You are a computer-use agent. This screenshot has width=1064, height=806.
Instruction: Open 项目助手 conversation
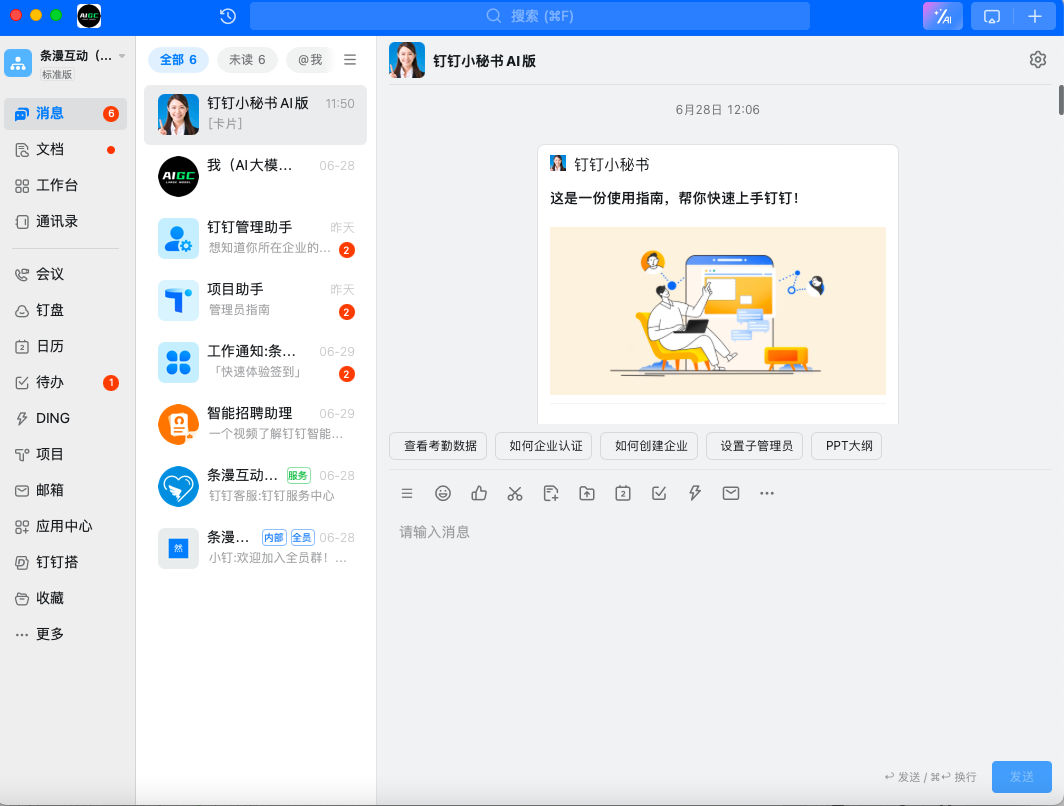click(x=255, y=301)
